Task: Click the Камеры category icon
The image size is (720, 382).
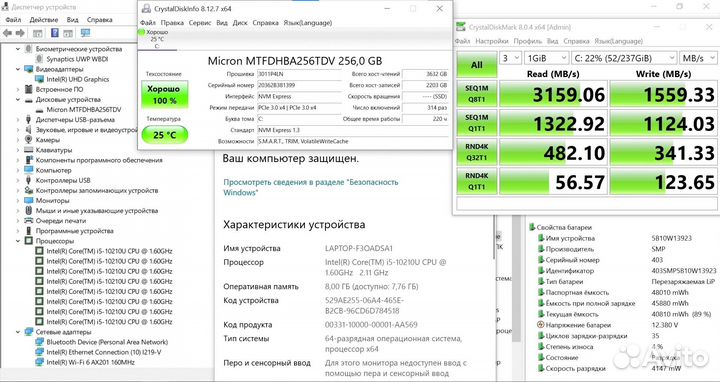Action: point(28,140)
